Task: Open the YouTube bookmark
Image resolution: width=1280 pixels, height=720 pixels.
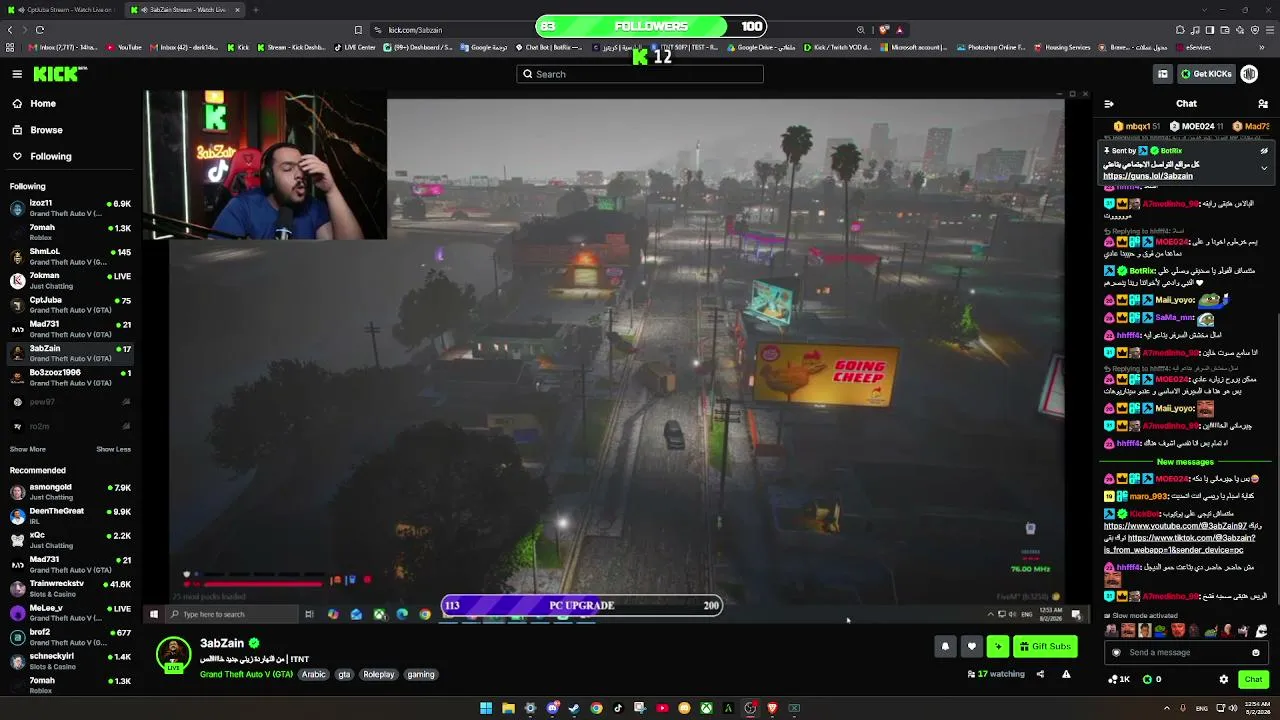Action: (124, 47)
